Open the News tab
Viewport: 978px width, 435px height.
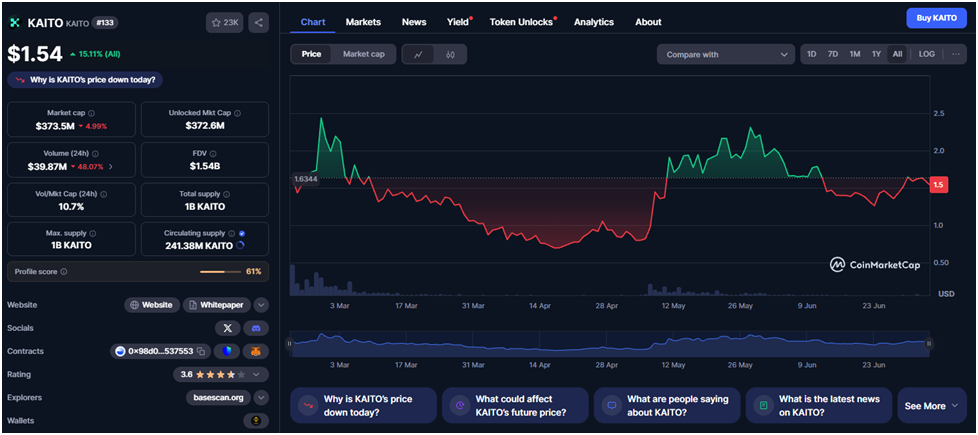[x=414, y=22]
